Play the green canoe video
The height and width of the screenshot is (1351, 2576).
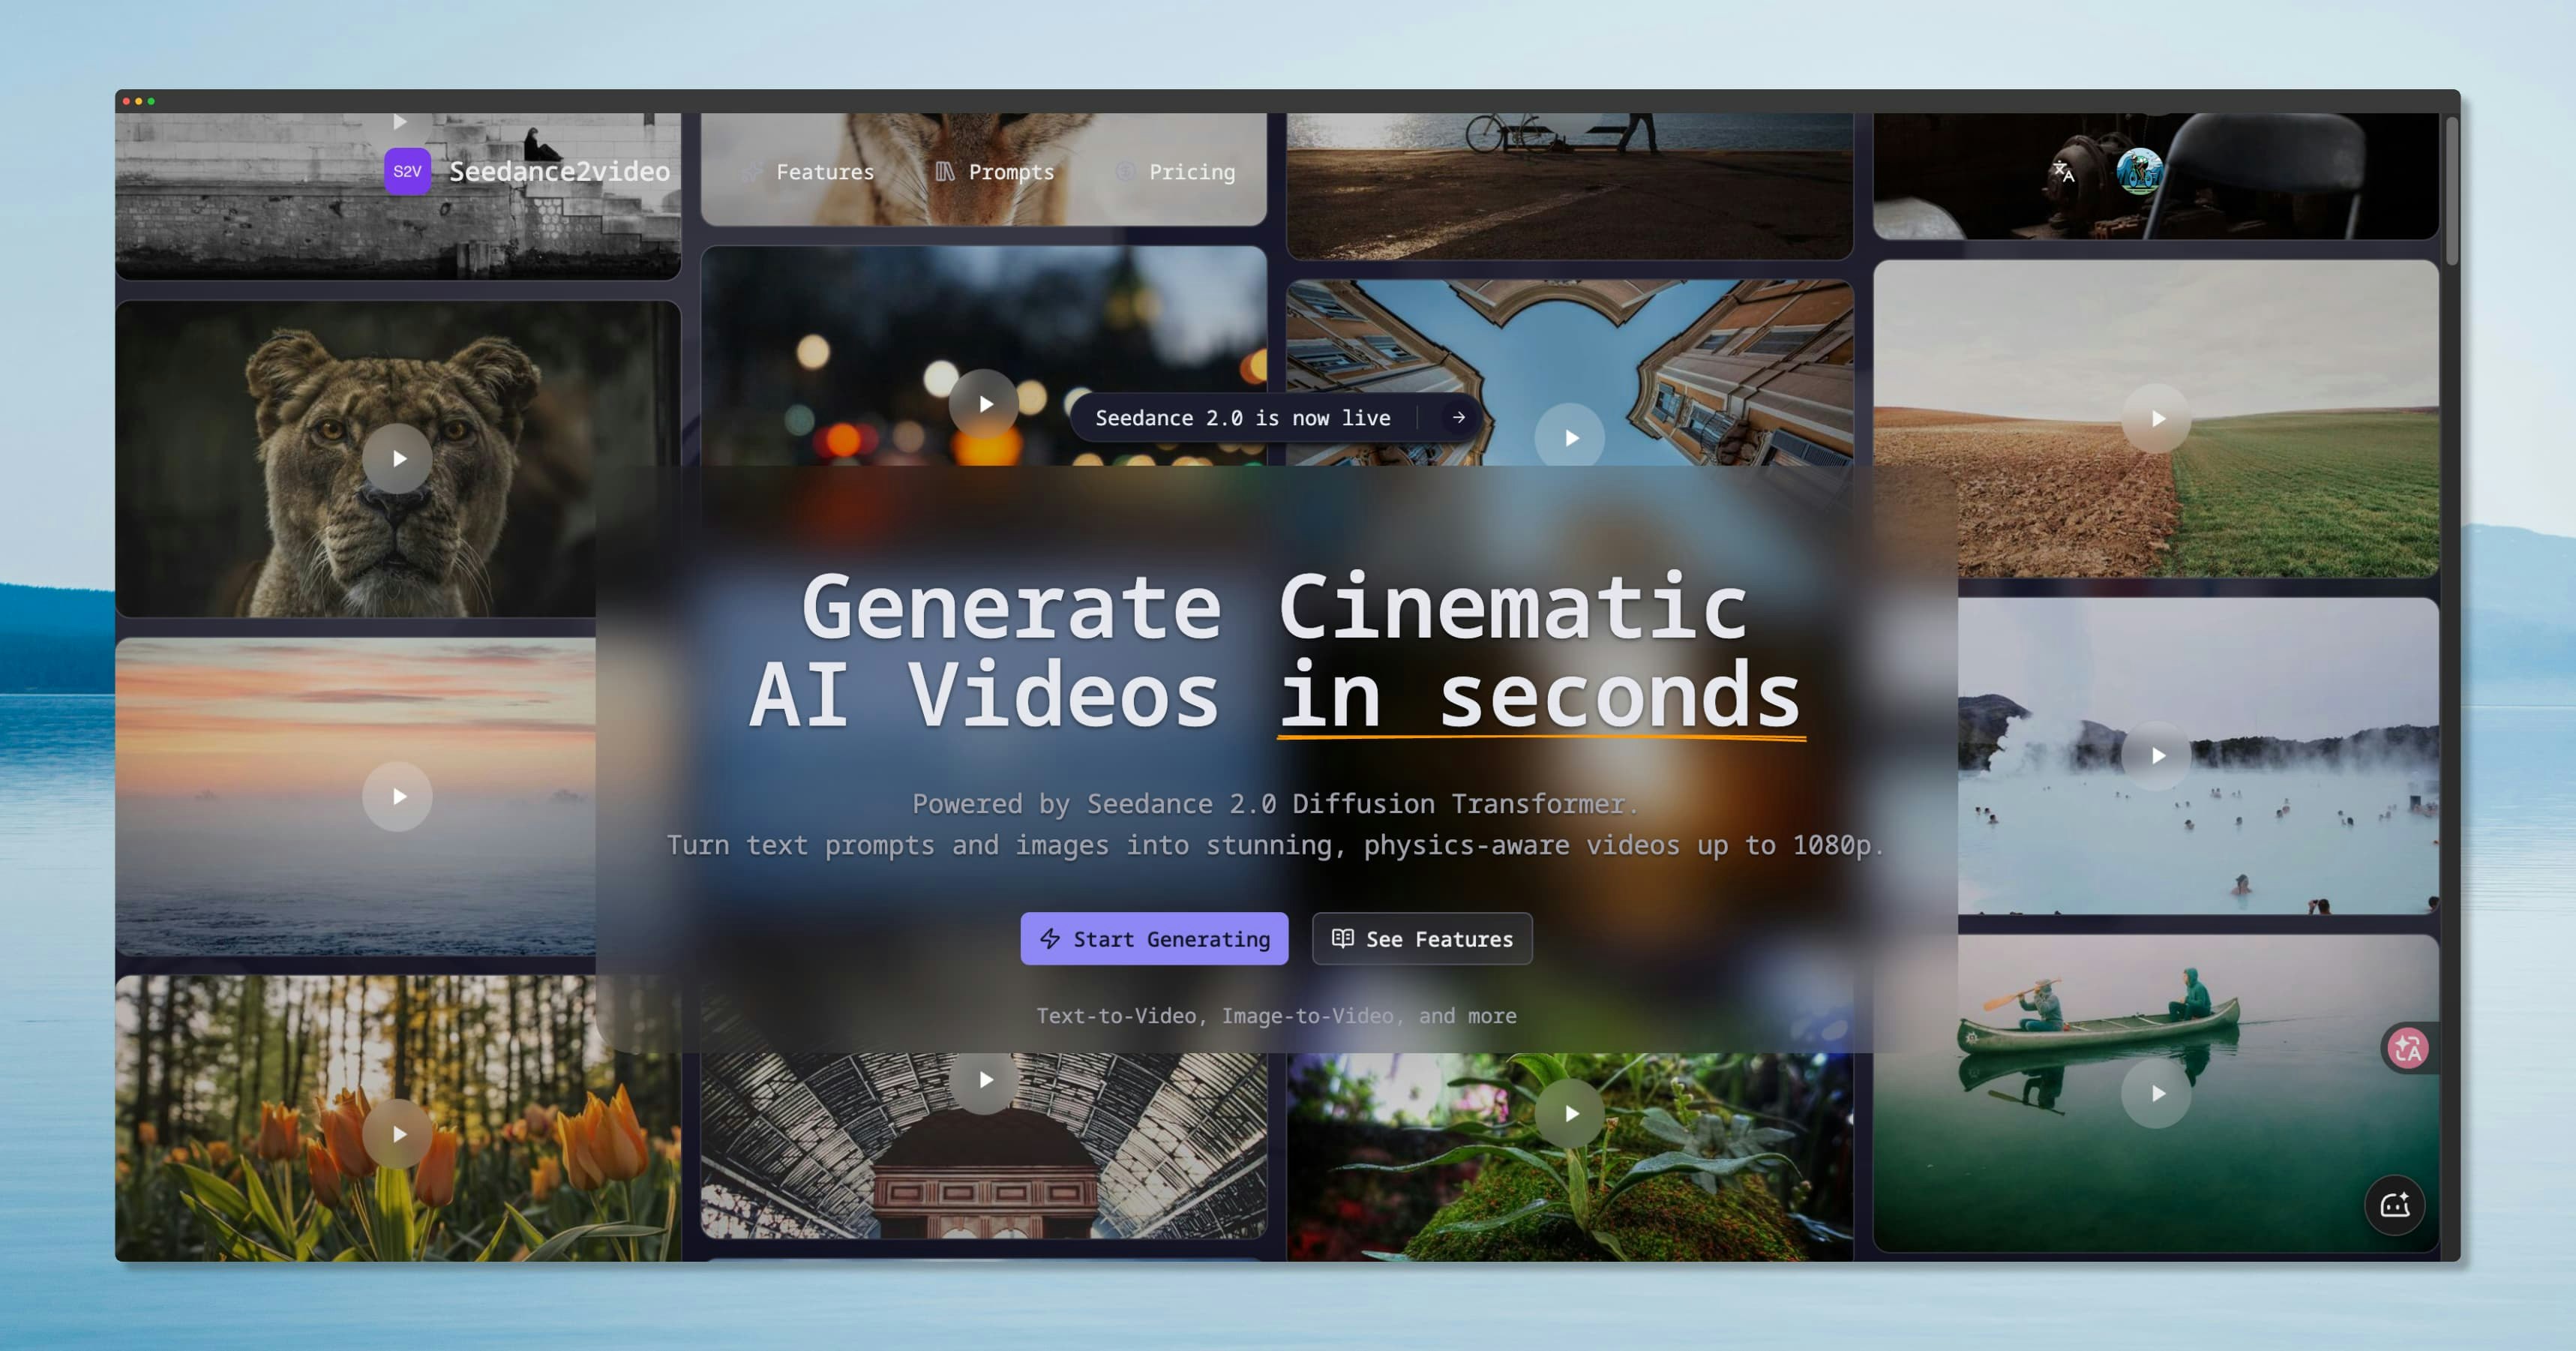2157,1094
